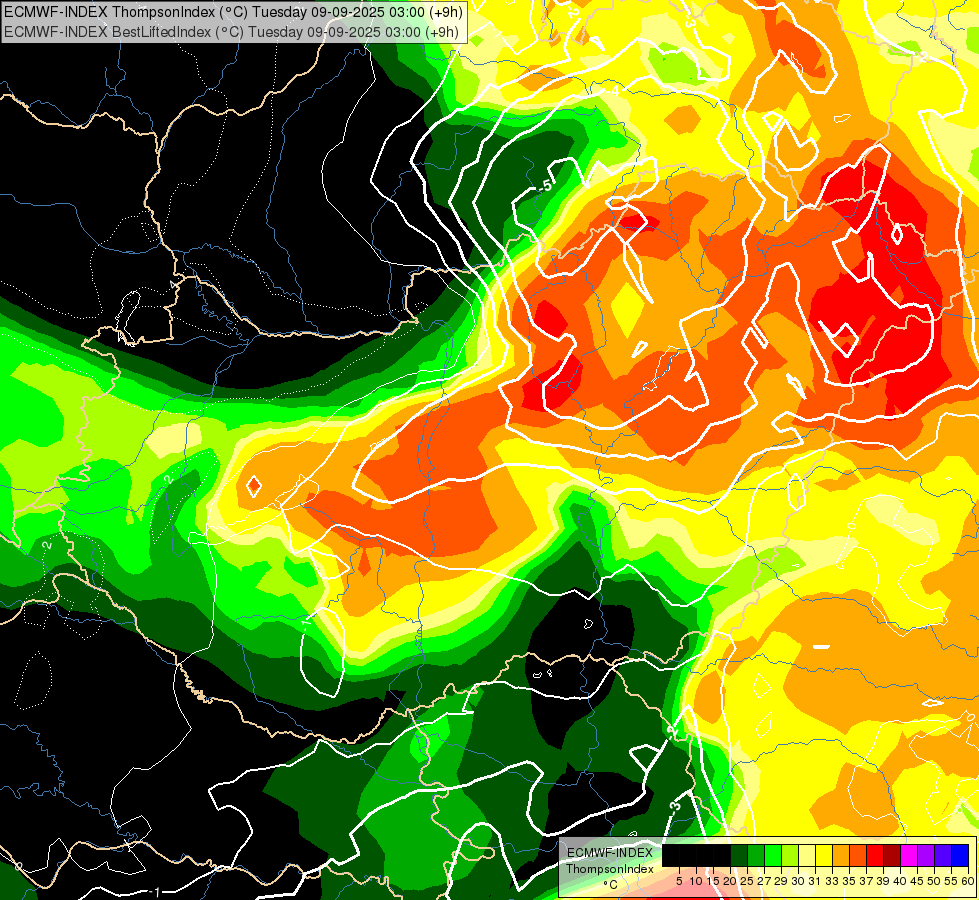Image resolution: width=979 pixels, height=900 pixels.
Task: Click the -5 contour label on the map
Action: point(546,186)
